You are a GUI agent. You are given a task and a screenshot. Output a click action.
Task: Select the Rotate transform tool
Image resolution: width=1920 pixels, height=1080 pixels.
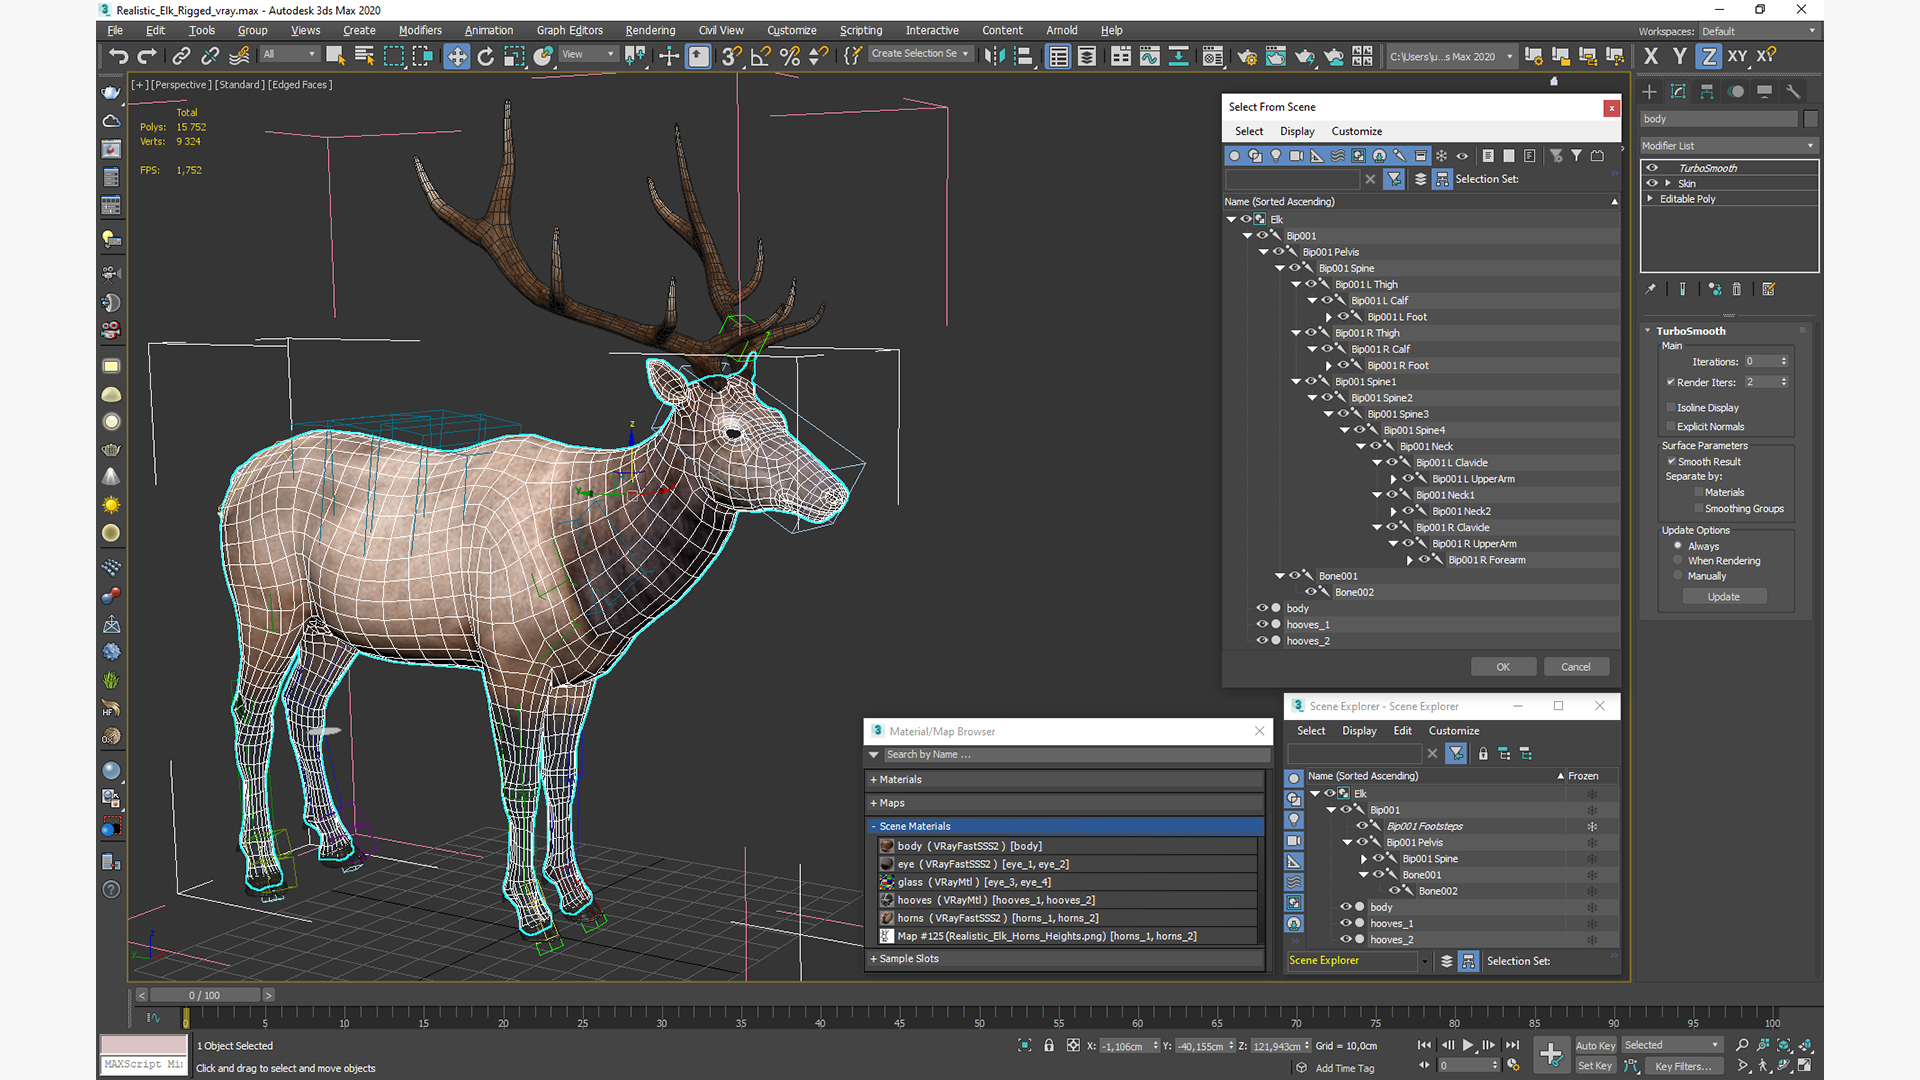[486, 56]
